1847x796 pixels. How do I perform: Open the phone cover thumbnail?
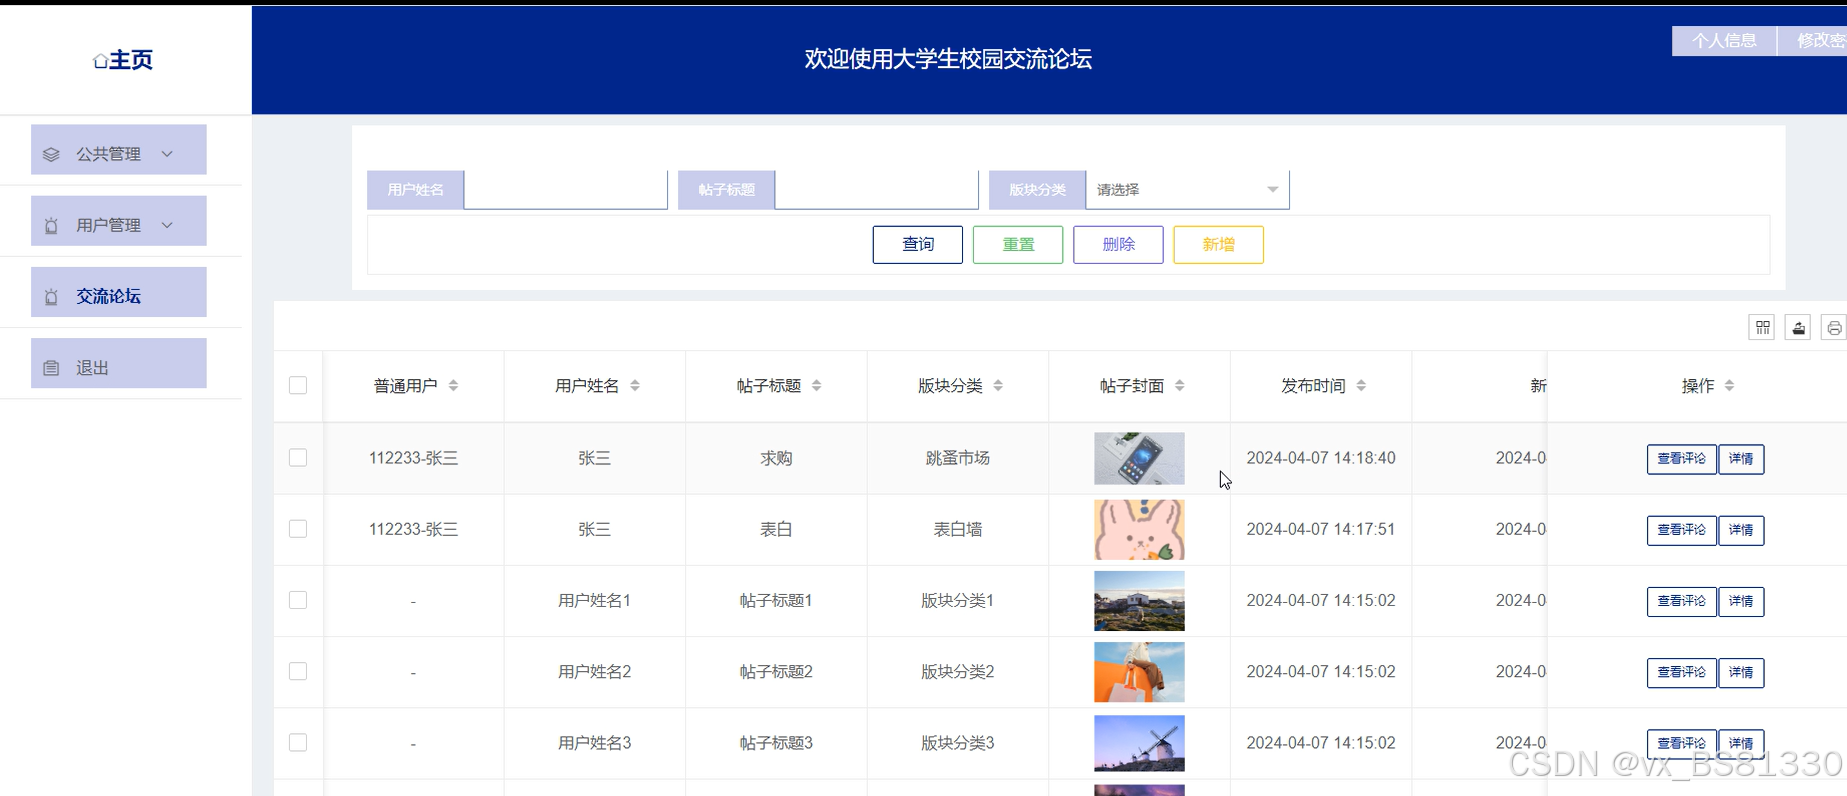1139,458
